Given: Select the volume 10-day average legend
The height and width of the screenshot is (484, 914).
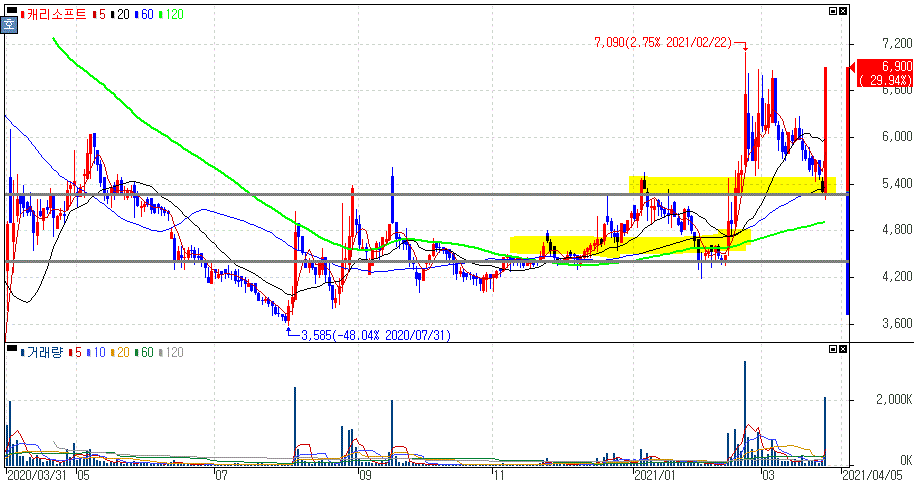Looking at the screenshot, I should pos(96,352).
